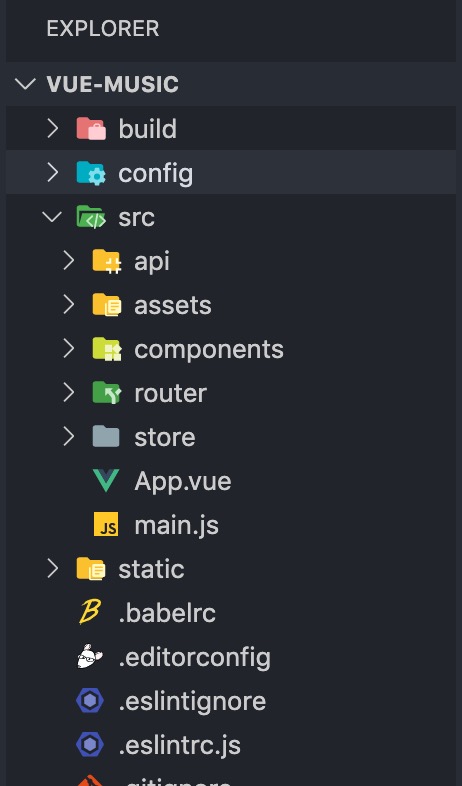Screen dimensions: 462x786
Task: Expand the api folder chevron
Action: [69, 261]
